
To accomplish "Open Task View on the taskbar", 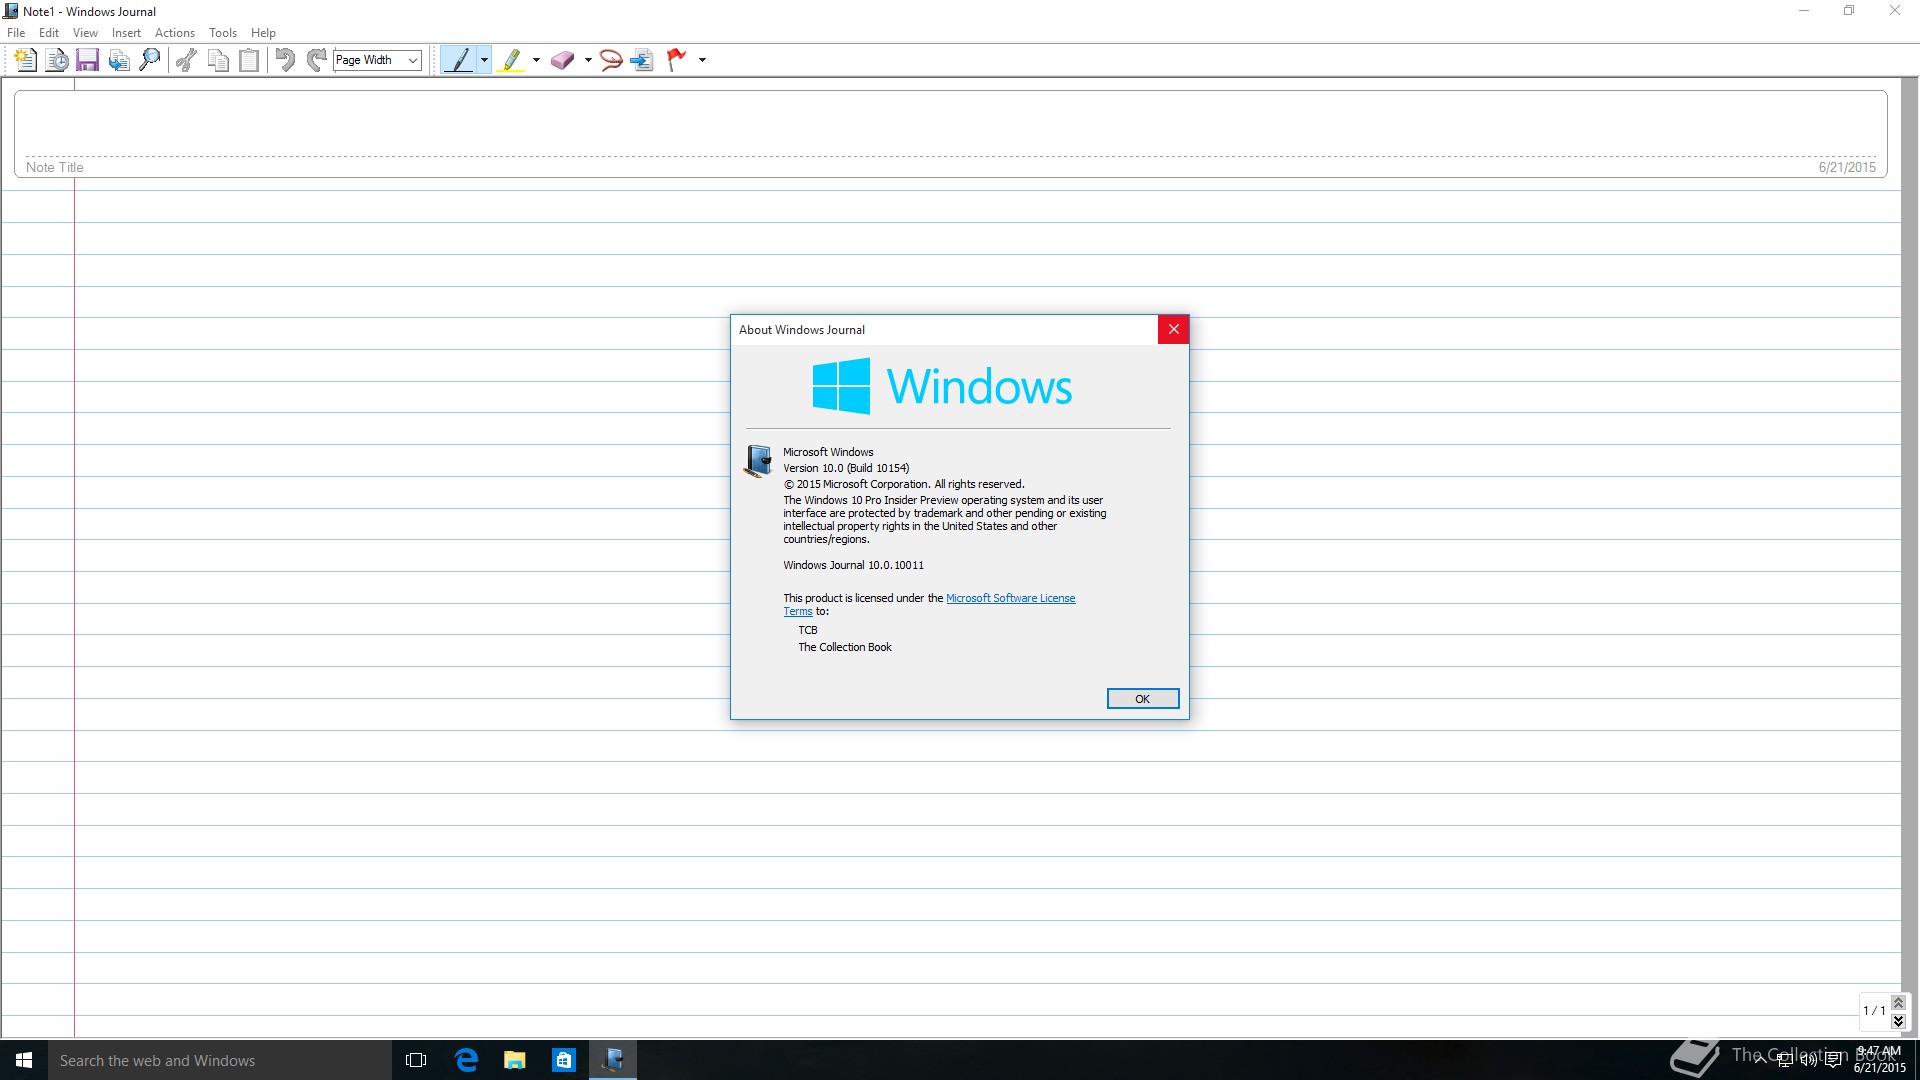I will pyautogui.click(x=416, y=1060).
